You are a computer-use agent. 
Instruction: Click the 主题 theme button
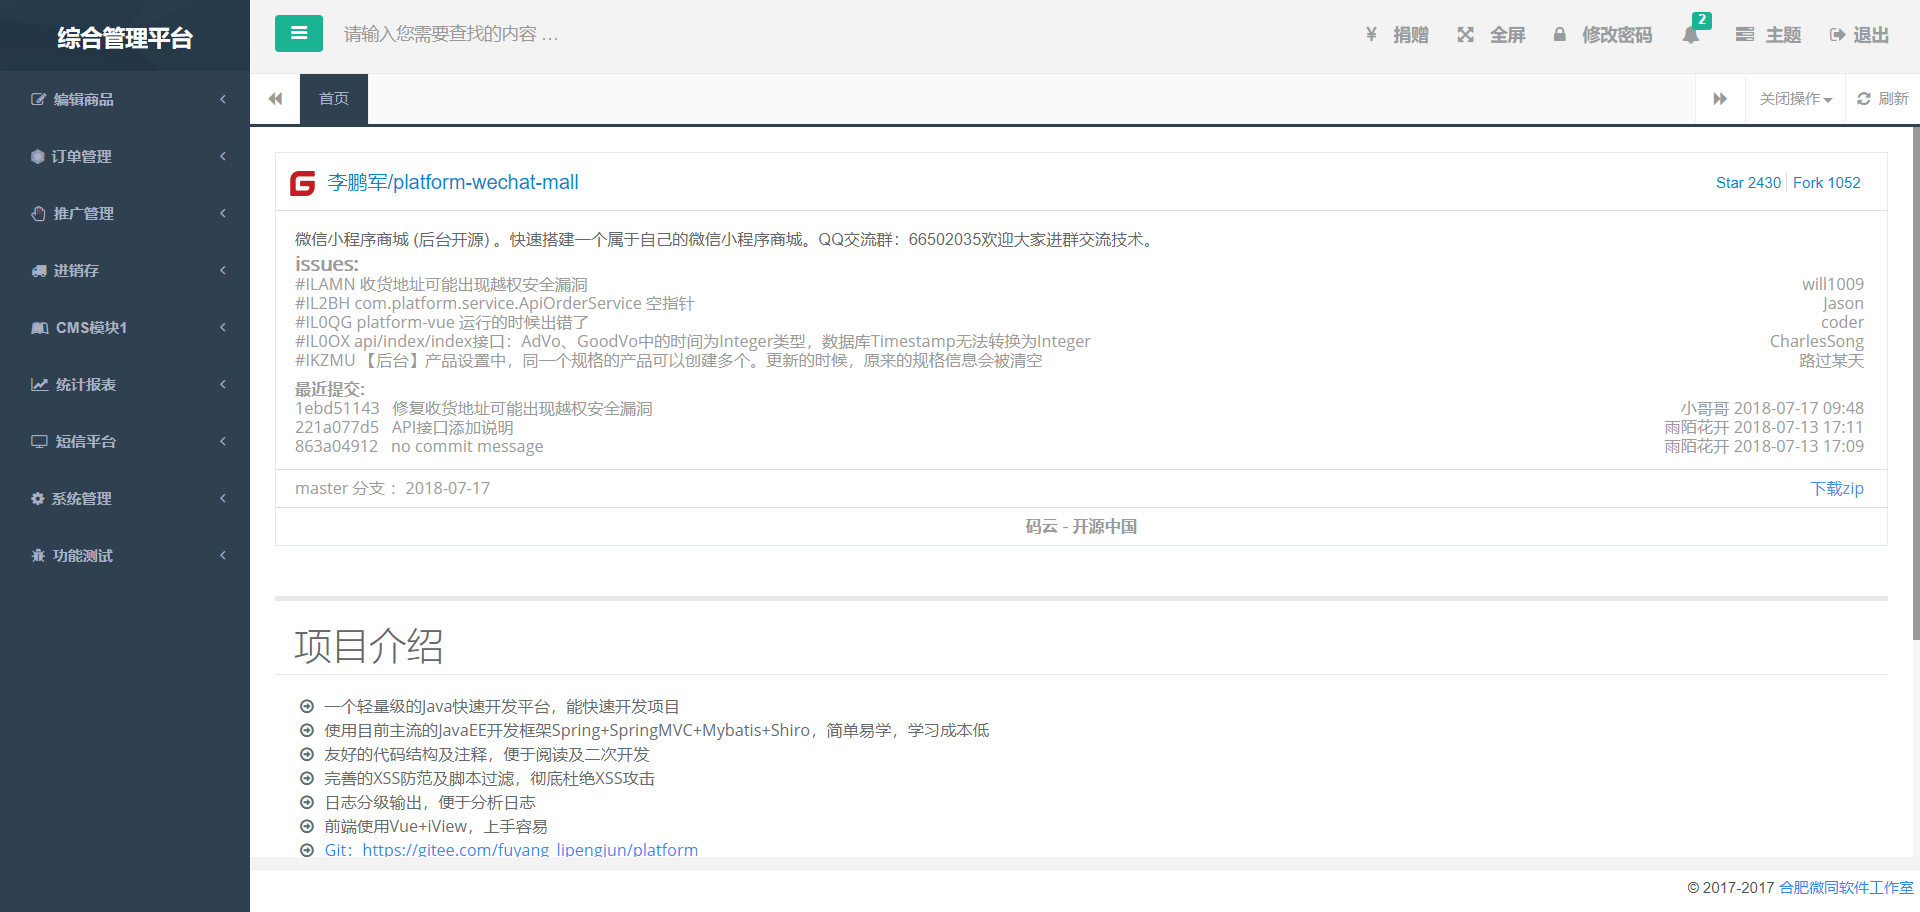(x=1769, y=35)
